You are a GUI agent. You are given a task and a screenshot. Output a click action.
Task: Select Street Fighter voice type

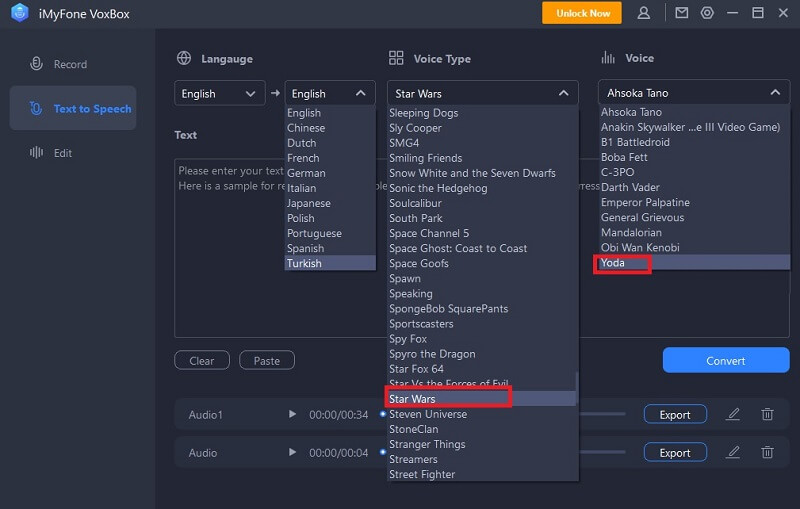point(482,474)
